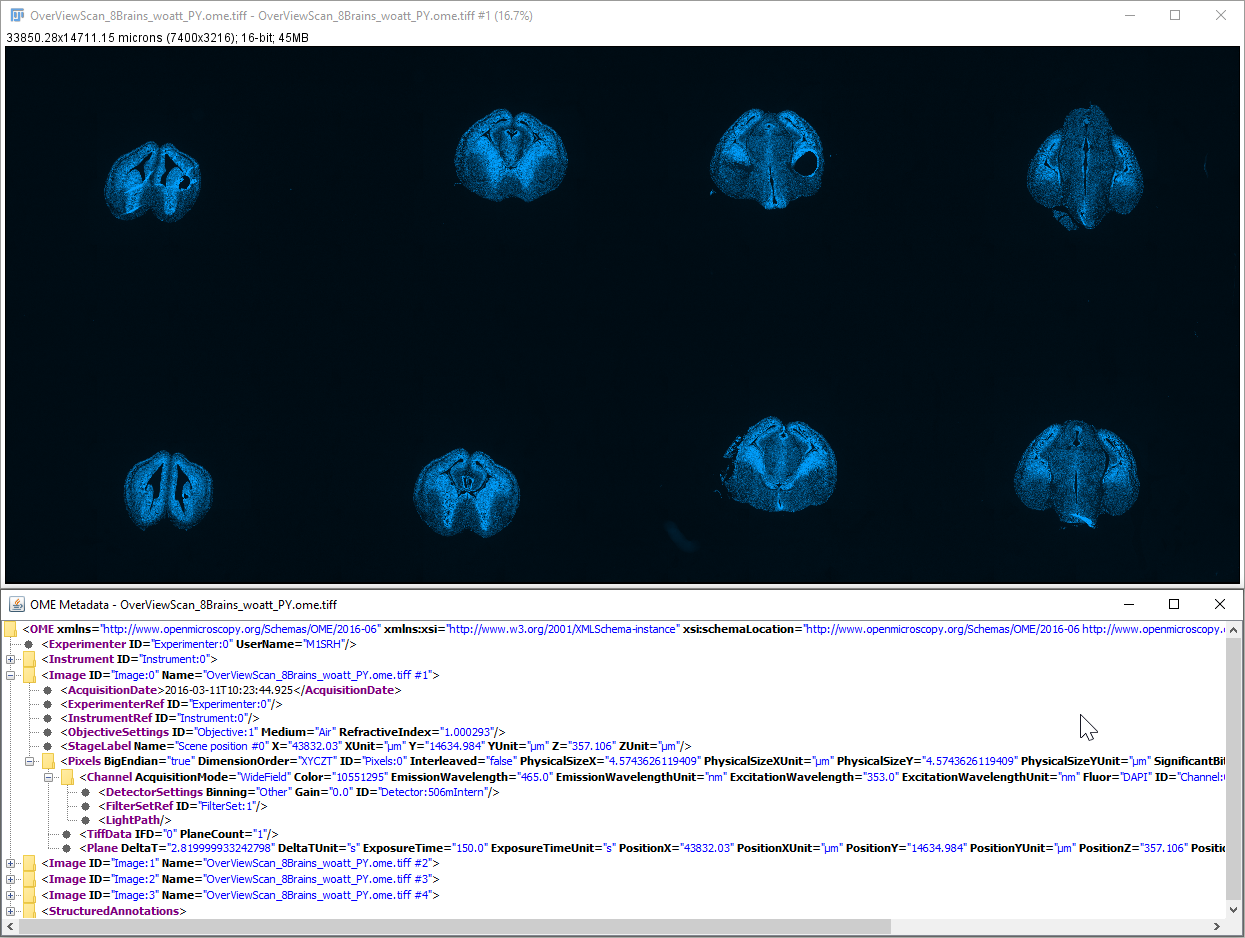
Task: Click the Plane leaf bullet icon
Action: [67, 848]
